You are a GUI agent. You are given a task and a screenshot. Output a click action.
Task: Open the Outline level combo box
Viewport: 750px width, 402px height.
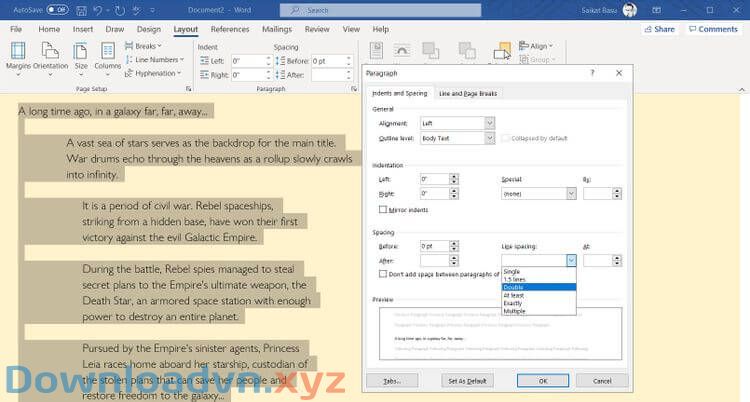coord(457,138)
